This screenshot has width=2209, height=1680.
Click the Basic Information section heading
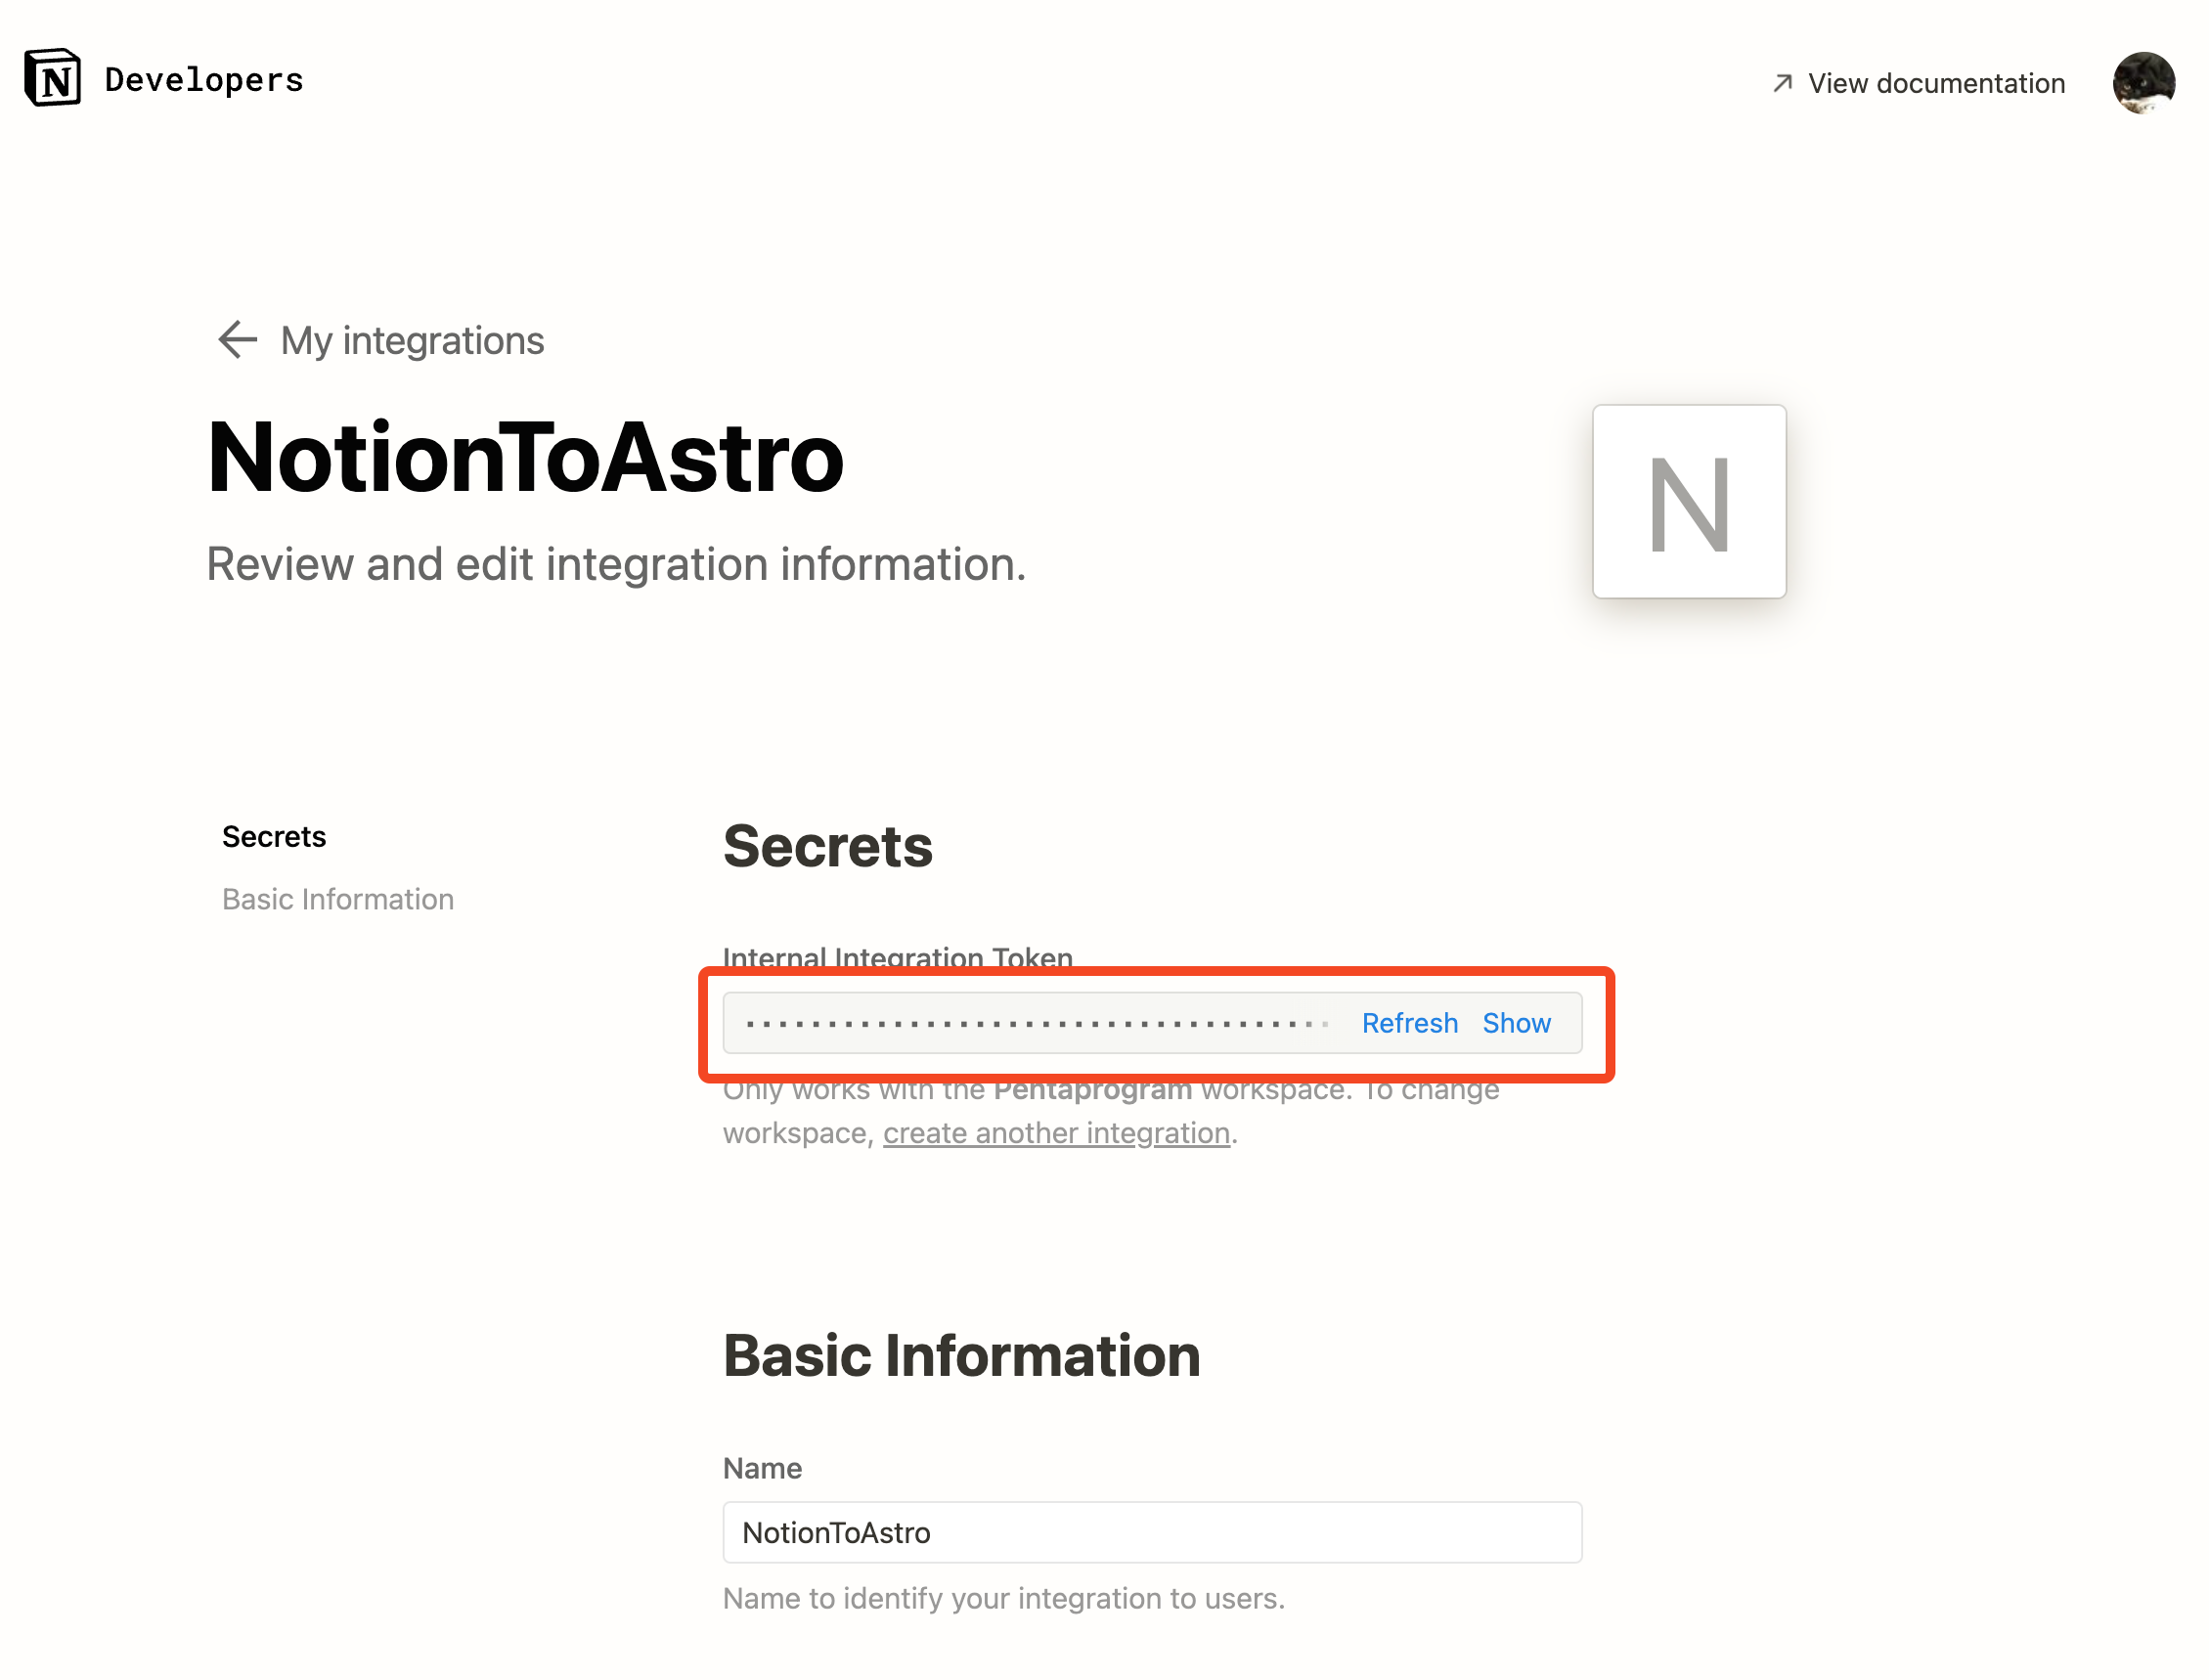coord(961,1356)
